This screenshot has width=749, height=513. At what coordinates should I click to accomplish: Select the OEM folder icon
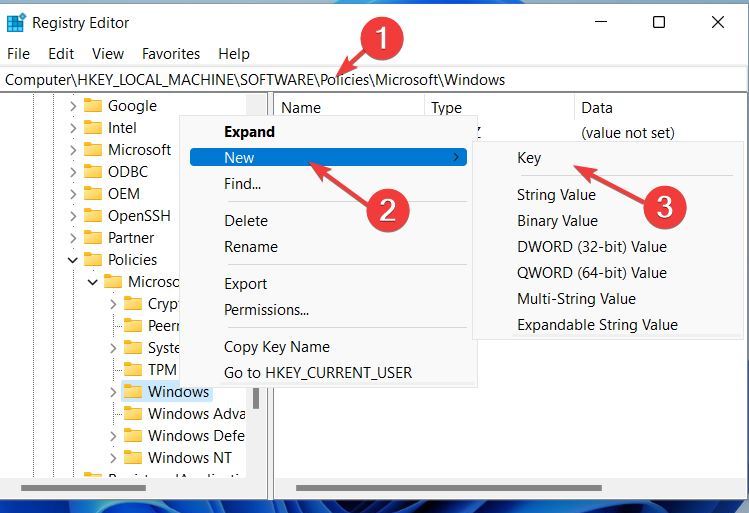93,193
